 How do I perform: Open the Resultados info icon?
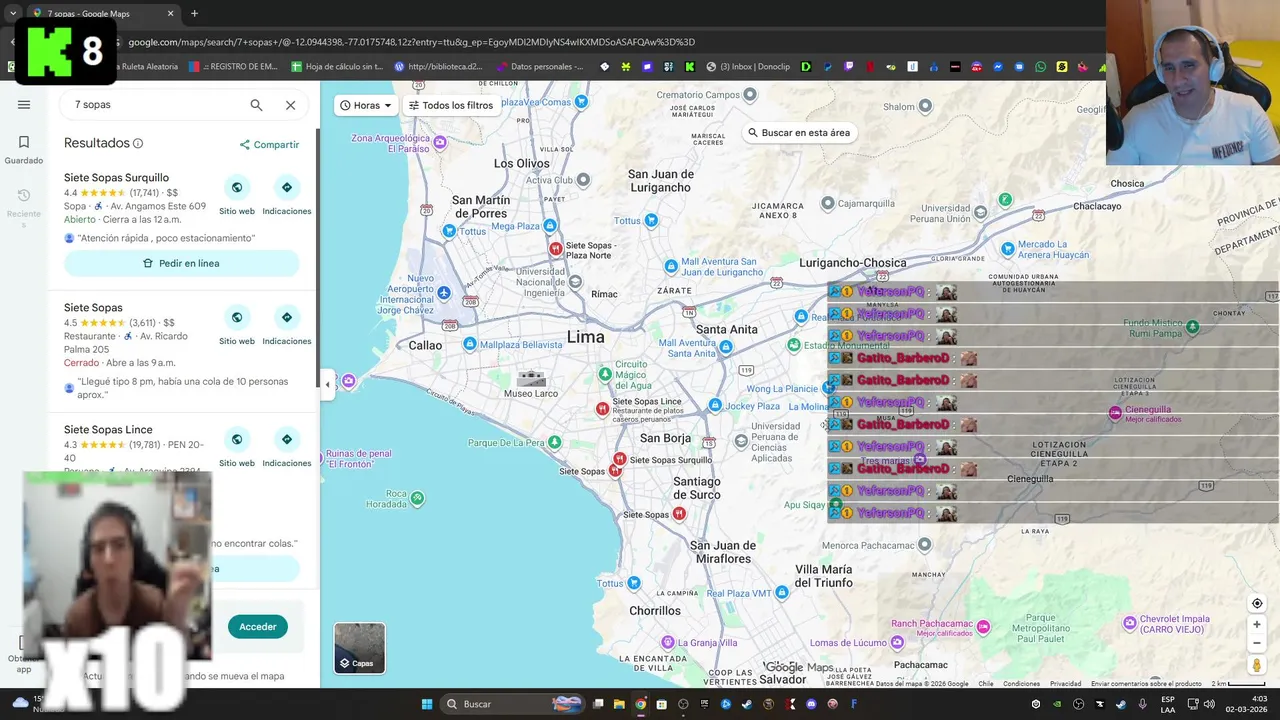[138, 144]
